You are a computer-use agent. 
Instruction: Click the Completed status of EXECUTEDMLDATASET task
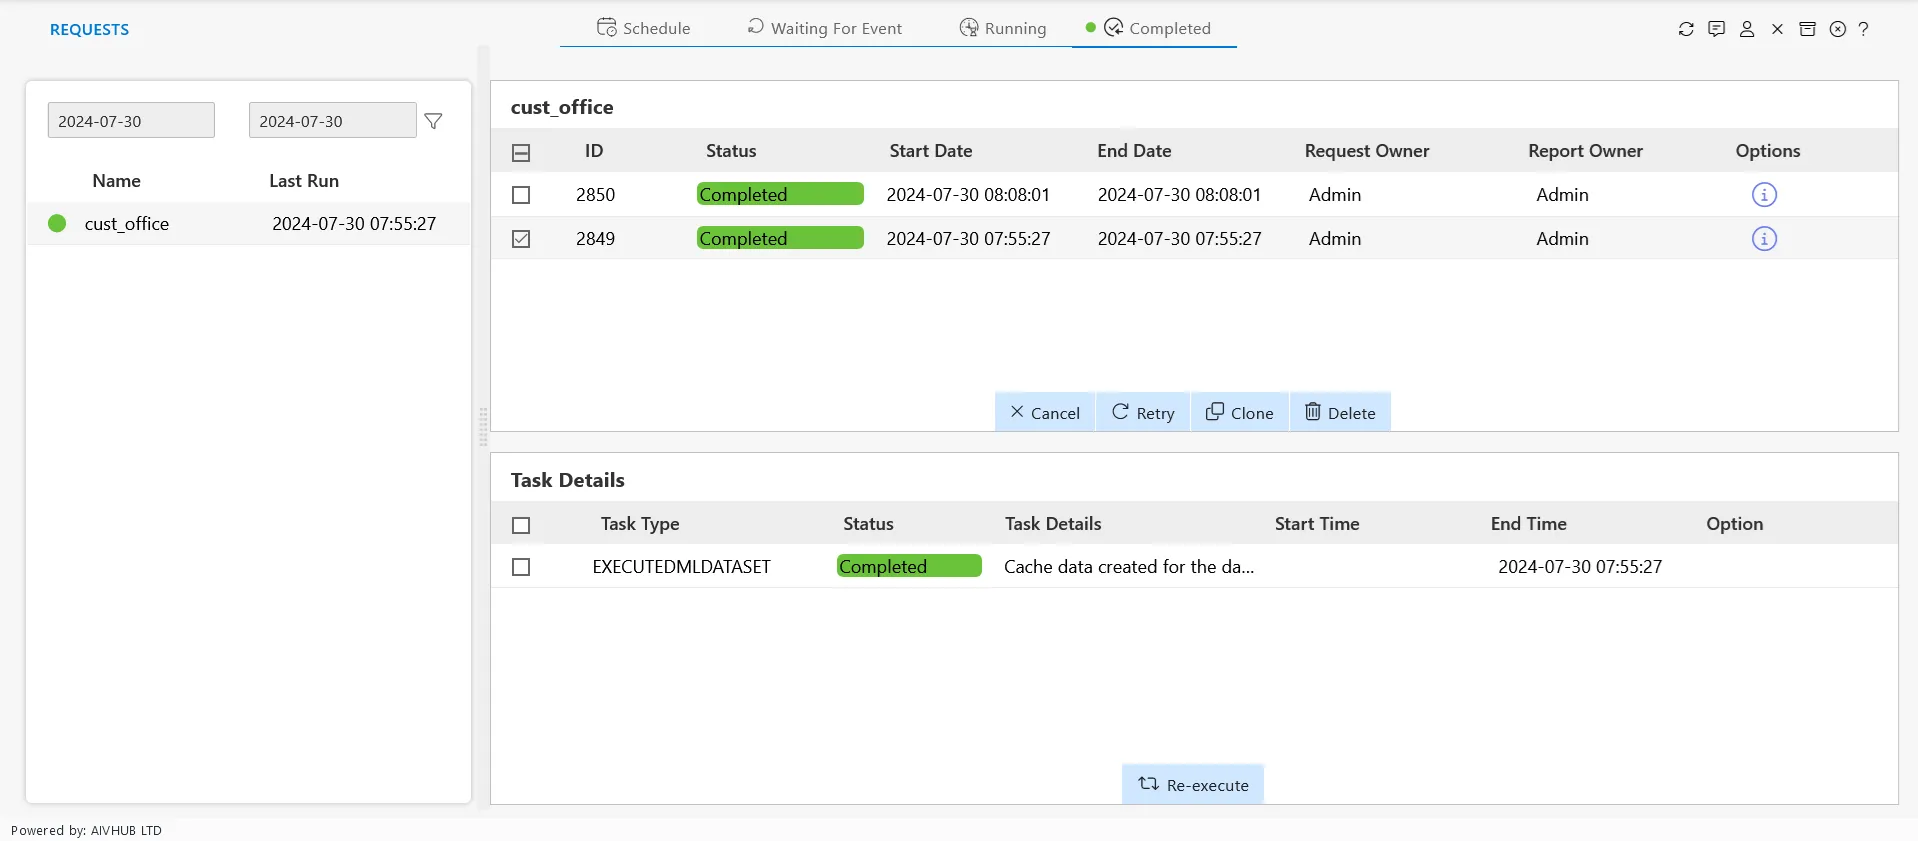[909, 566]
